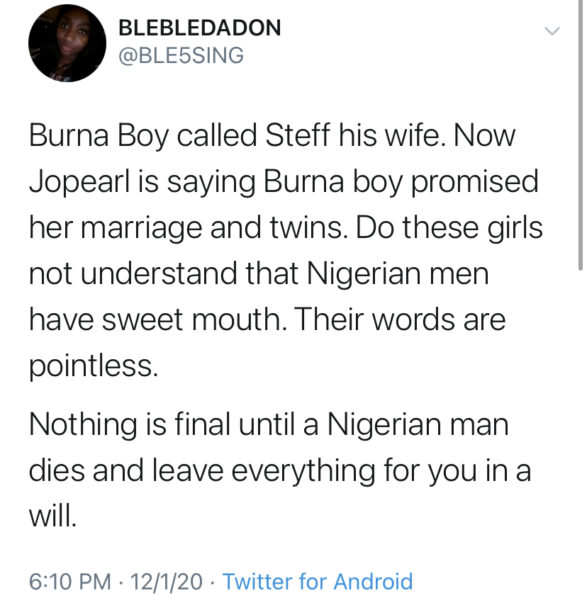Click the phrase 'have sweet mouth'
Screen dimensions: 587x600
158,320
